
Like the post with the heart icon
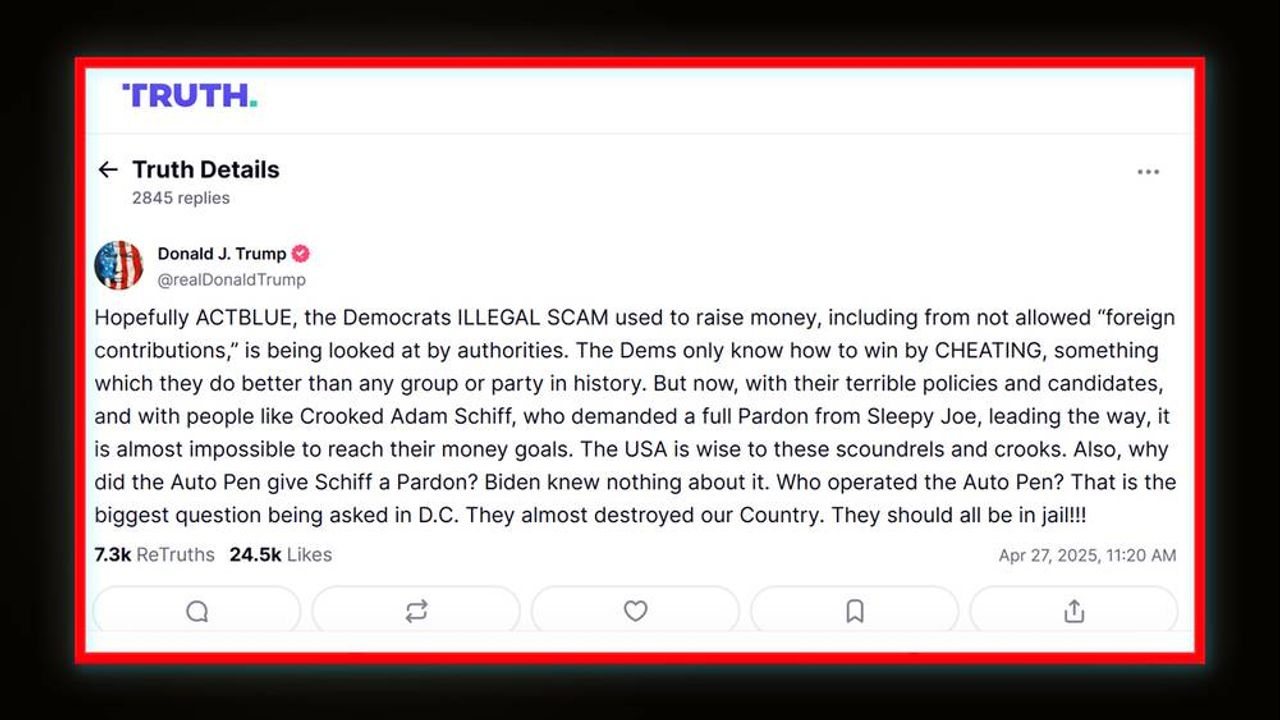[x=635, y=611]
